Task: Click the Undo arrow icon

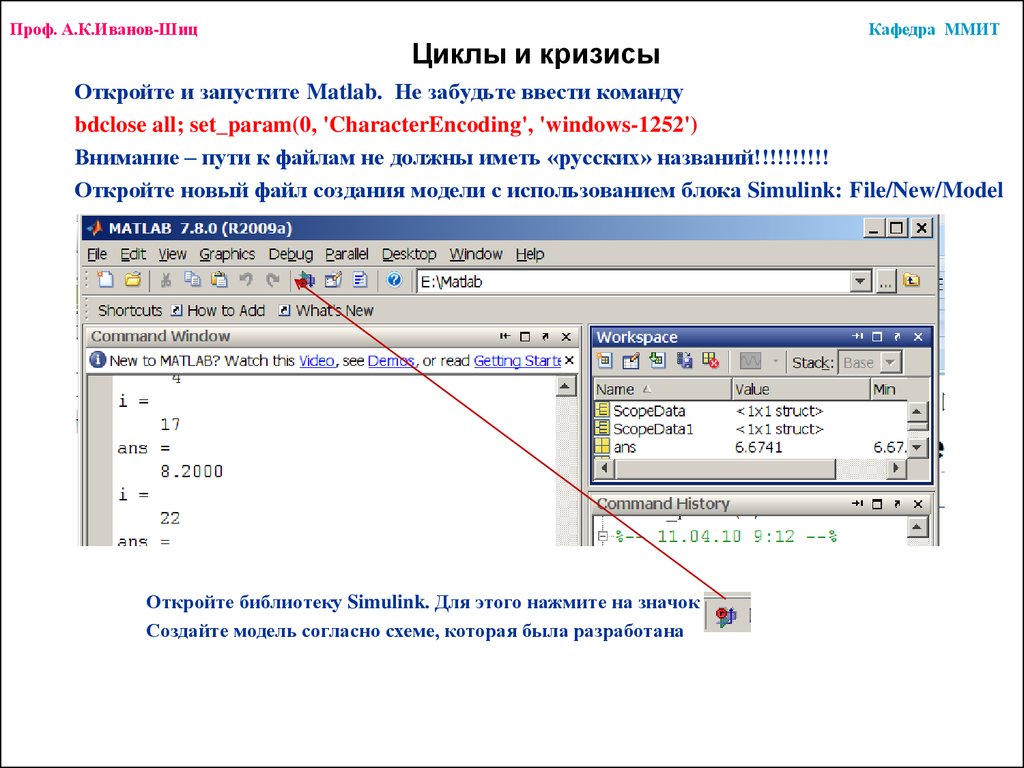Action: (246, 280)
